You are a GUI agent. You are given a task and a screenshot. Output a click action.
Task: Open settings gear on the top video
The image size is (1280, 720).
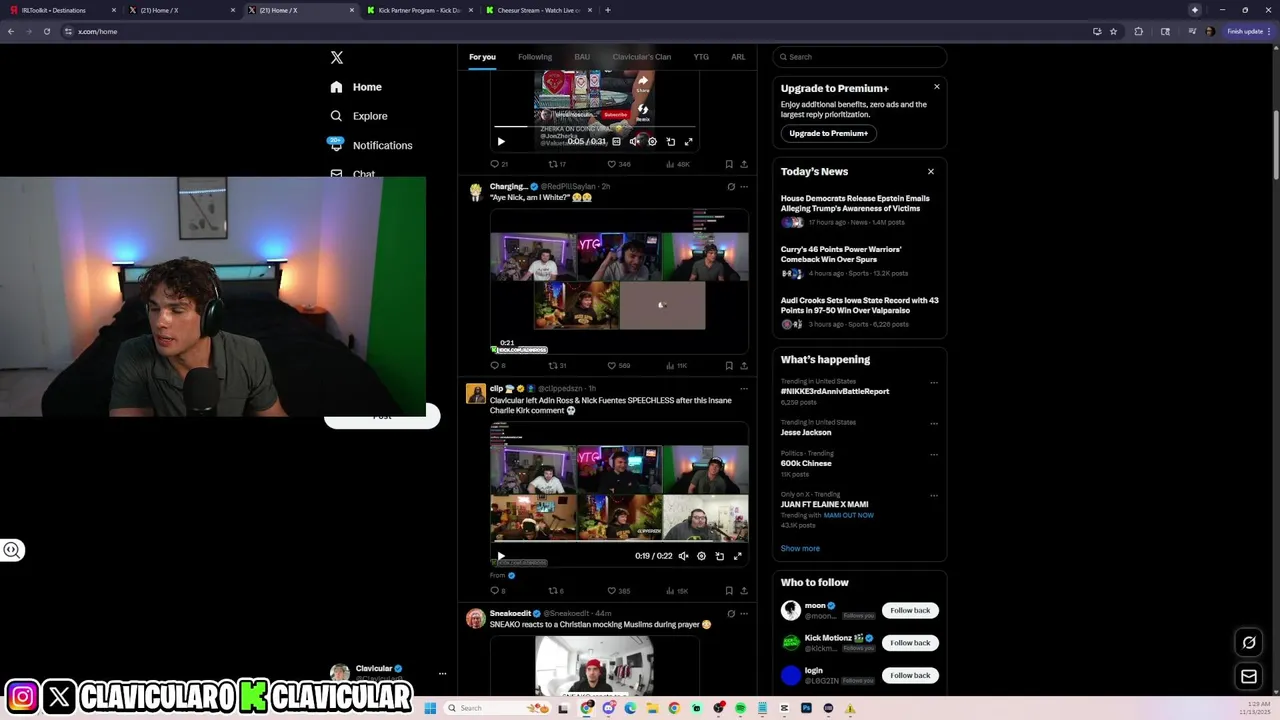click(652, 142)
